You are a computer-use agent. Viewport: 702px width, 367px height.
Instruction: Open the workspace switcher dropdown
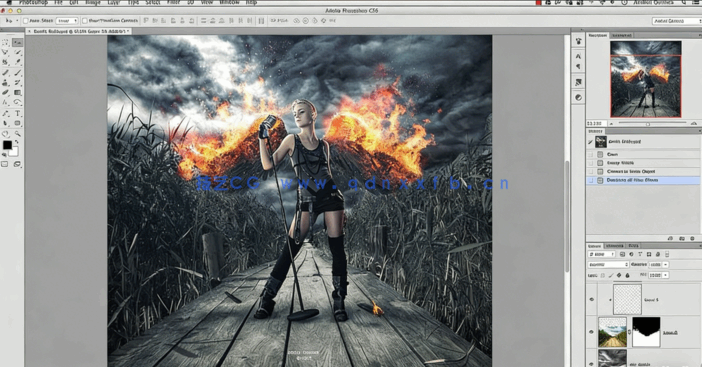676,21
